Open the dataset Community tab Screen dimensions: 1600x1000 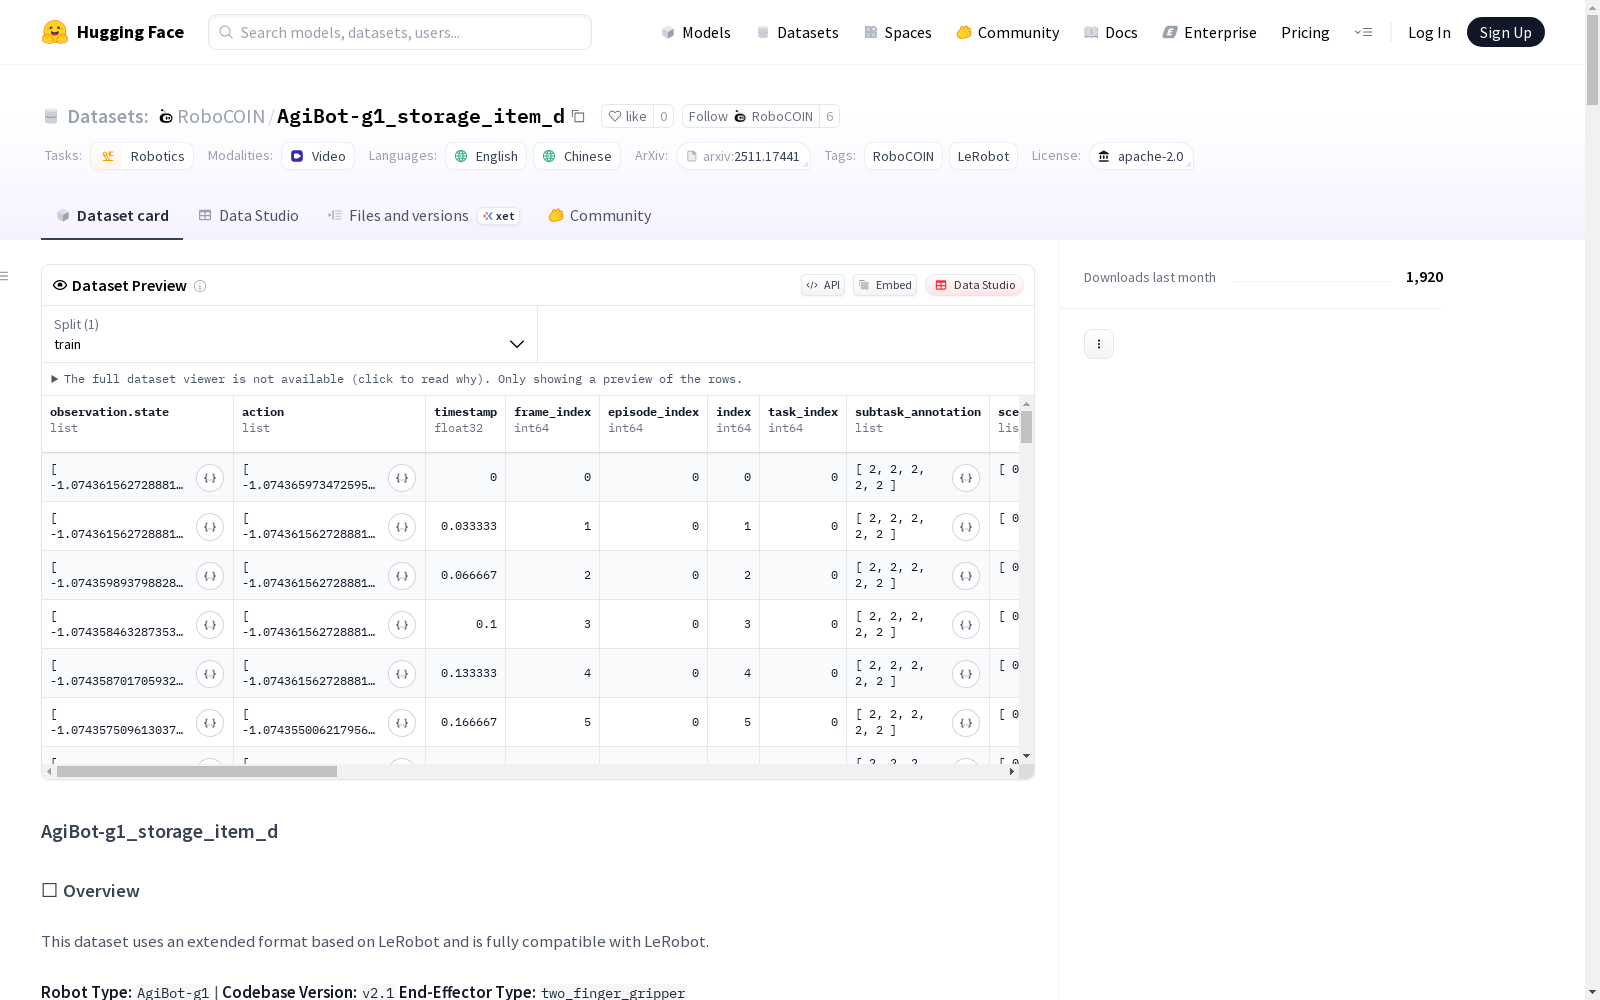[600, 216]
